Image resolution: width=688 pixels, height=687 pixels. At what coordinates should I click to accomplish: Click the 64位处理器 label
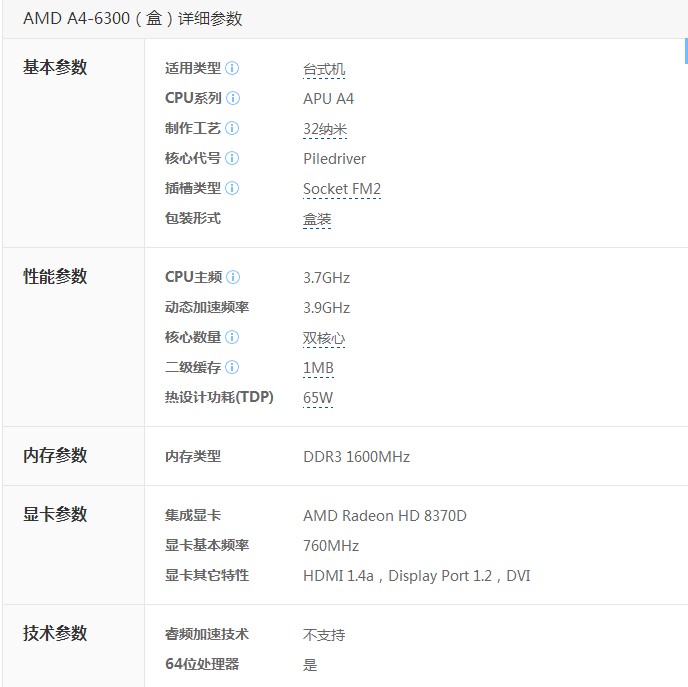(202, 664)
